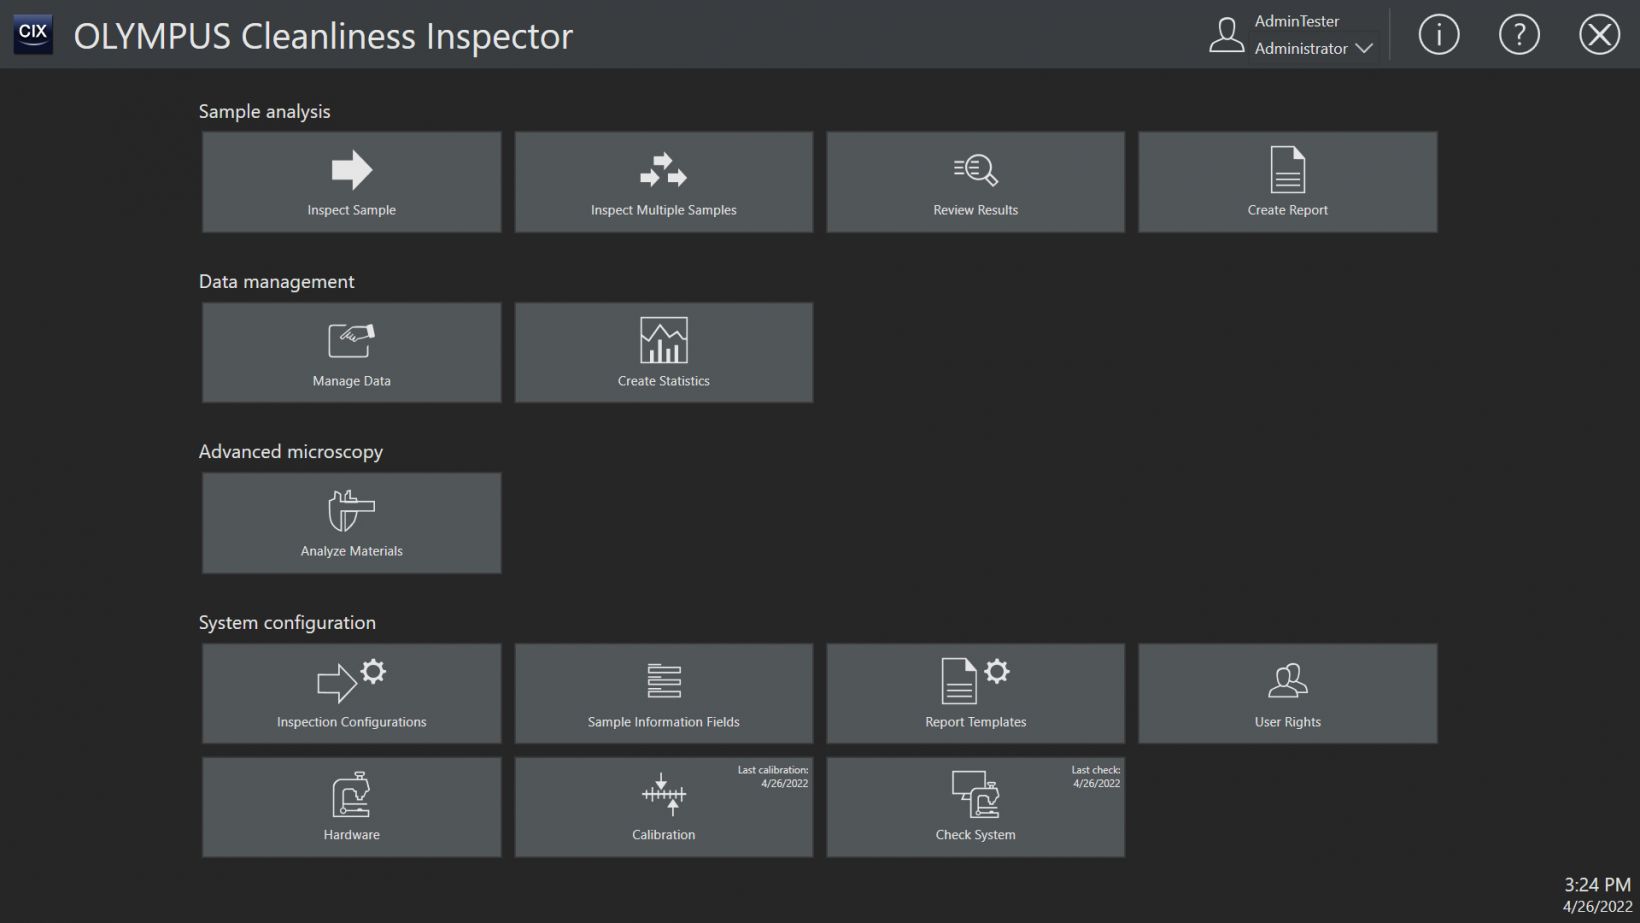Launch Analyze Materials
Image resolution: width=1640 pixels, height=923 pixels.
351,523
